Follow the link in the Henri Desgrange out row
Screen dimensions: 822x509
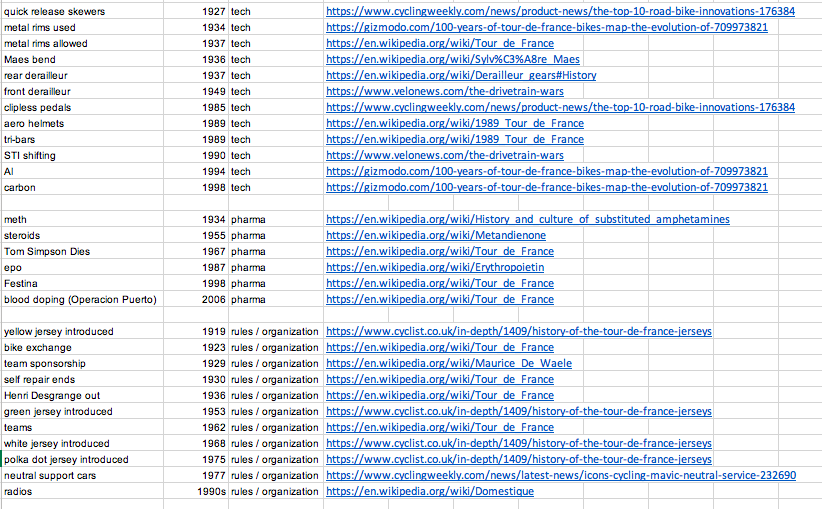tap(440, 395)
